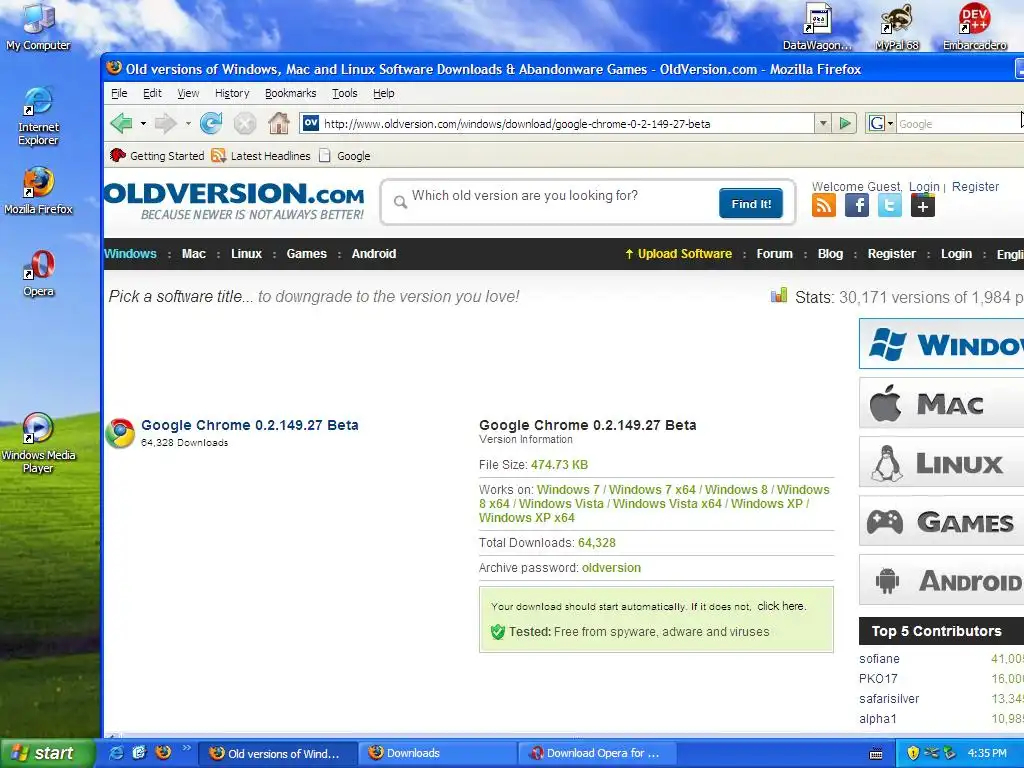The width and height of the screenshot is (1024, 768).
Task: Click the Google bookmark in toolbar
Action: click(x=345, y=155)
